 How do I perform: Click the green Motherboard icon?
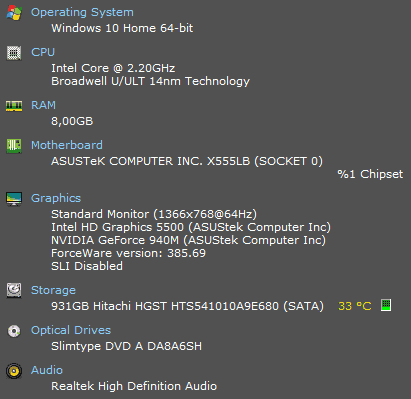point(14,146)
